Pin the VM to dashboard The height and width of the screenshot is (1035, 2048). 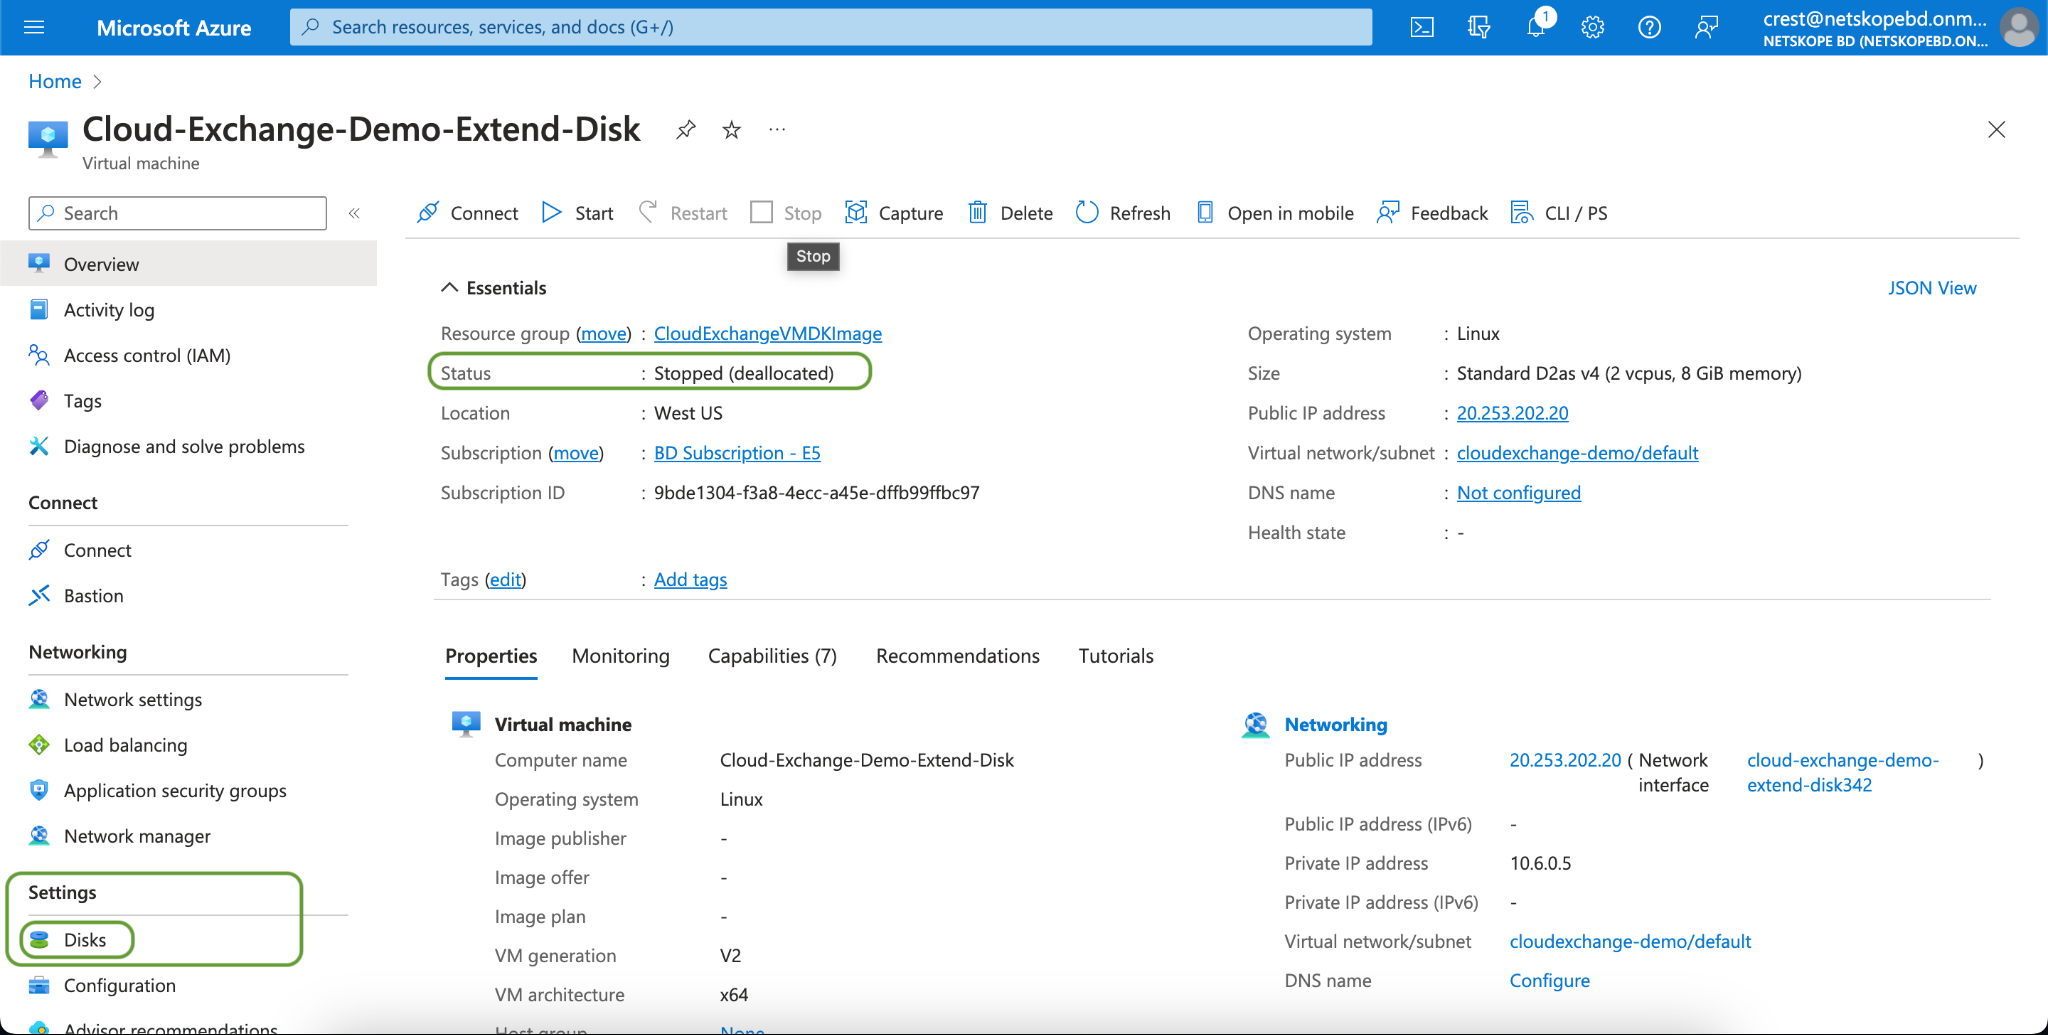pyautogui.click(x=686, y=130)
